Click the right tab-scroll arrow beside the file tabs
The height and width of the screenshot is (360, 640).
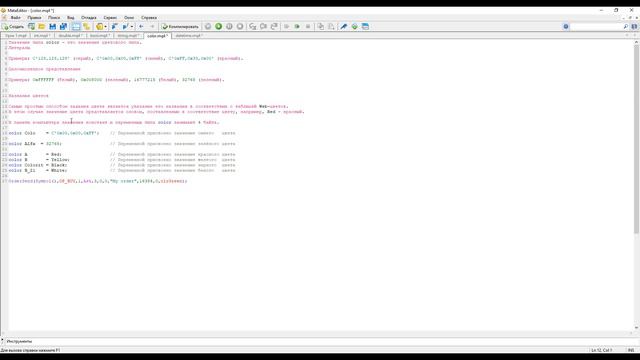[635, 36]
